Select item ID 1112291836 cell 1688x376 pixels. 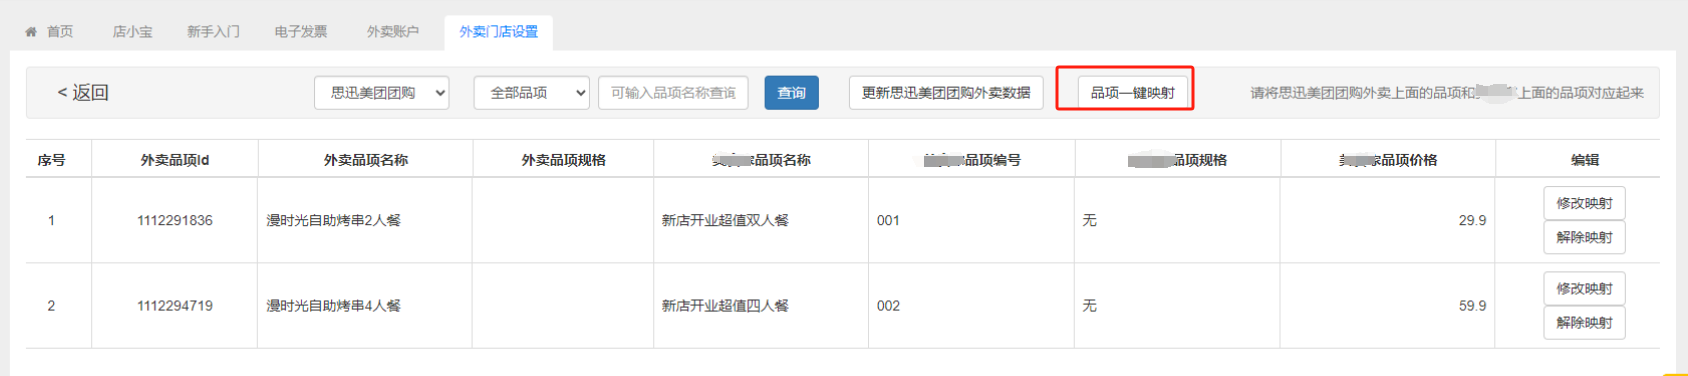click(x=175, y=220)
